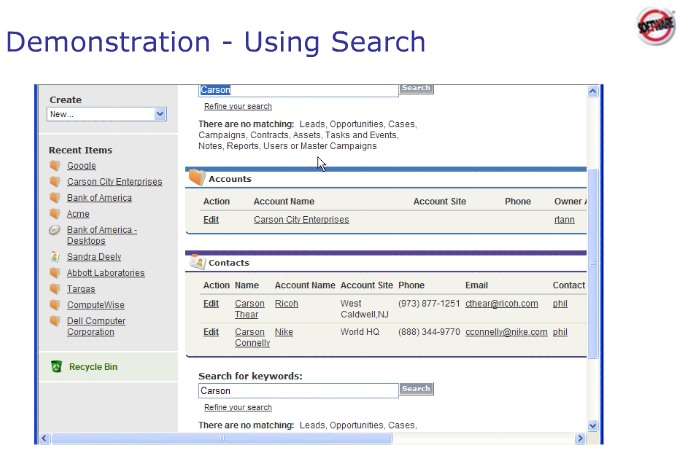
Task: Click the folder icon beside Google
Action: pyautogui.click(x=55, y=166)
